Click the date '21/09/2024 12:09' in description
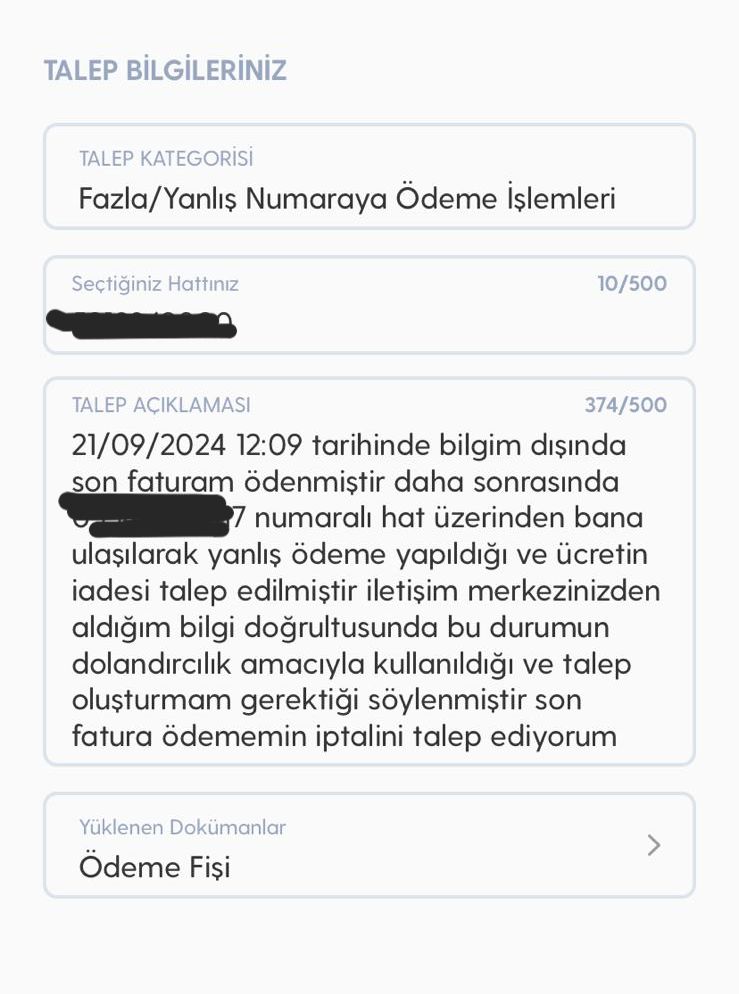 [x=189, y=444]
